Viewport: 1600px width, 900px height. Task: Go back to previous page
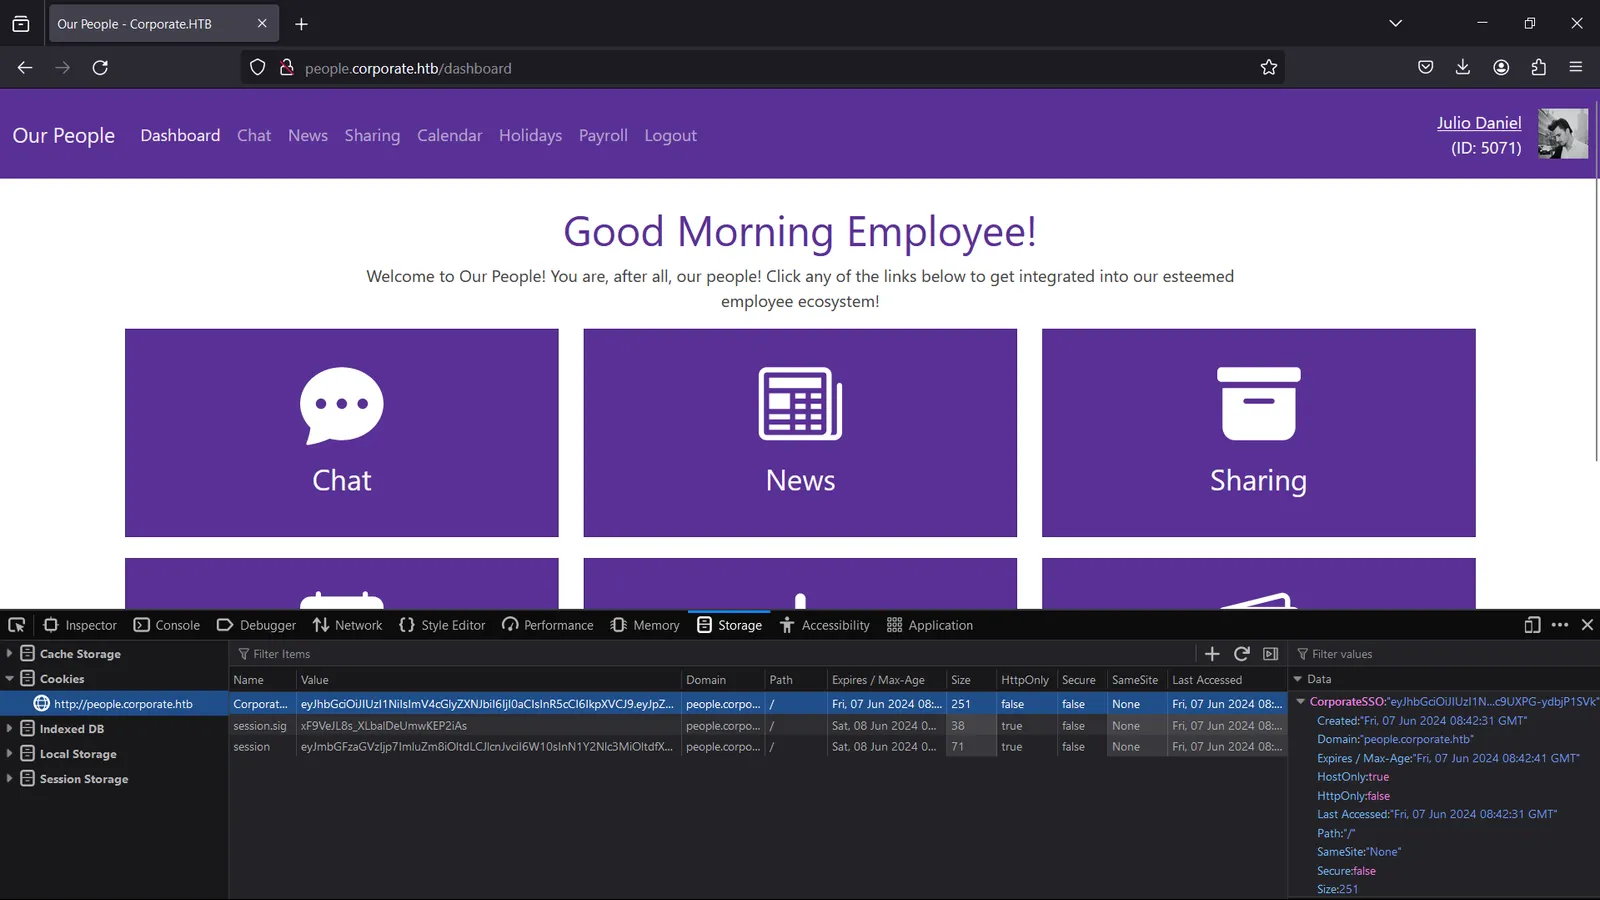point(25,68)
